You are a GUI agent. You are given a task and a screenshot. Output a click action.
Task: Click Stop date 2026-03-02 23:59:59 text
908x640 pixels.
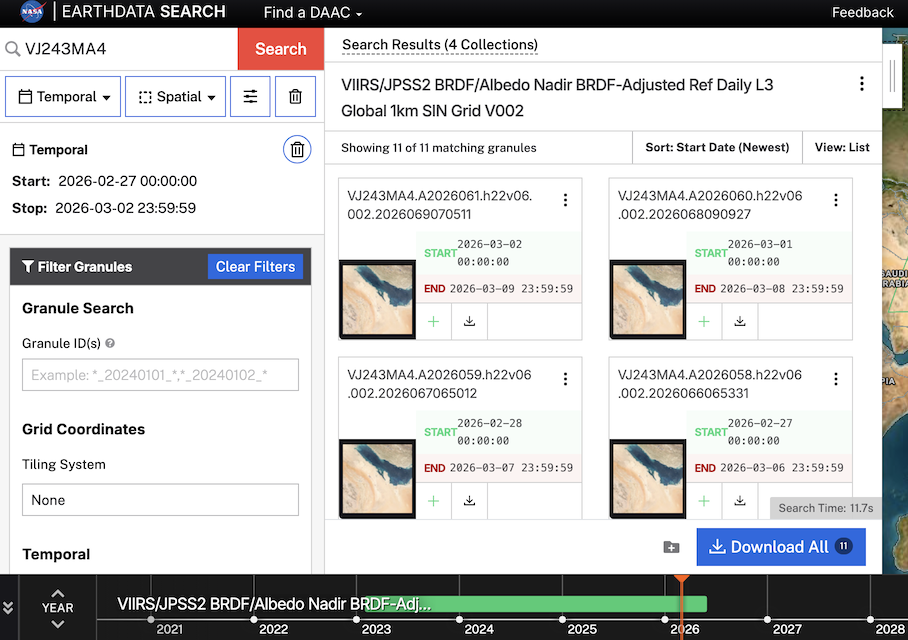(x=125, y=208)
